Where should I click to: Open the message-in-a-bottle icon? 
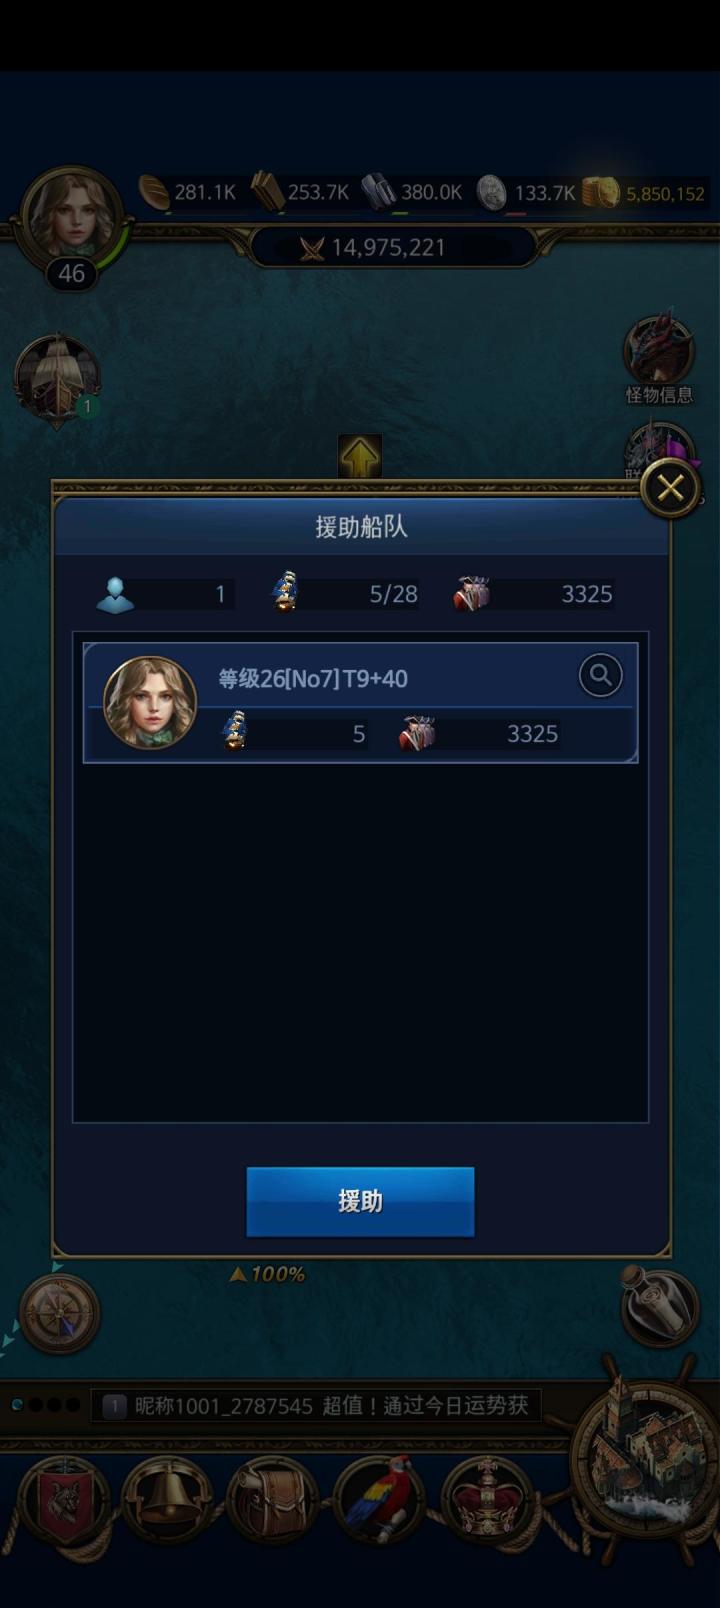pyautogui.click(x=658, y=1305)
